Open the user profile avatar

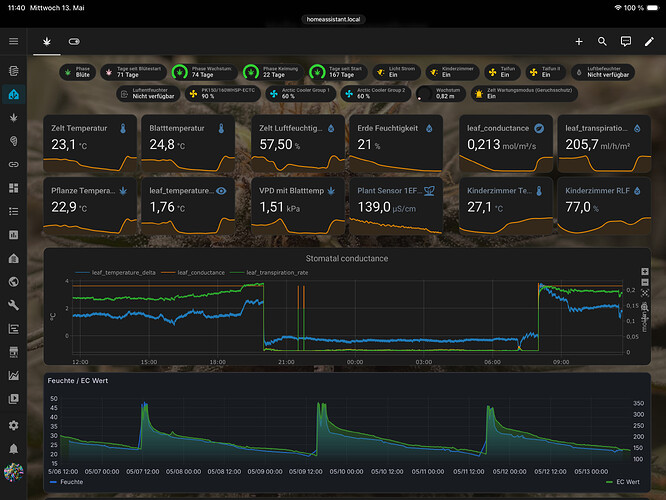[x=14, y=472]
